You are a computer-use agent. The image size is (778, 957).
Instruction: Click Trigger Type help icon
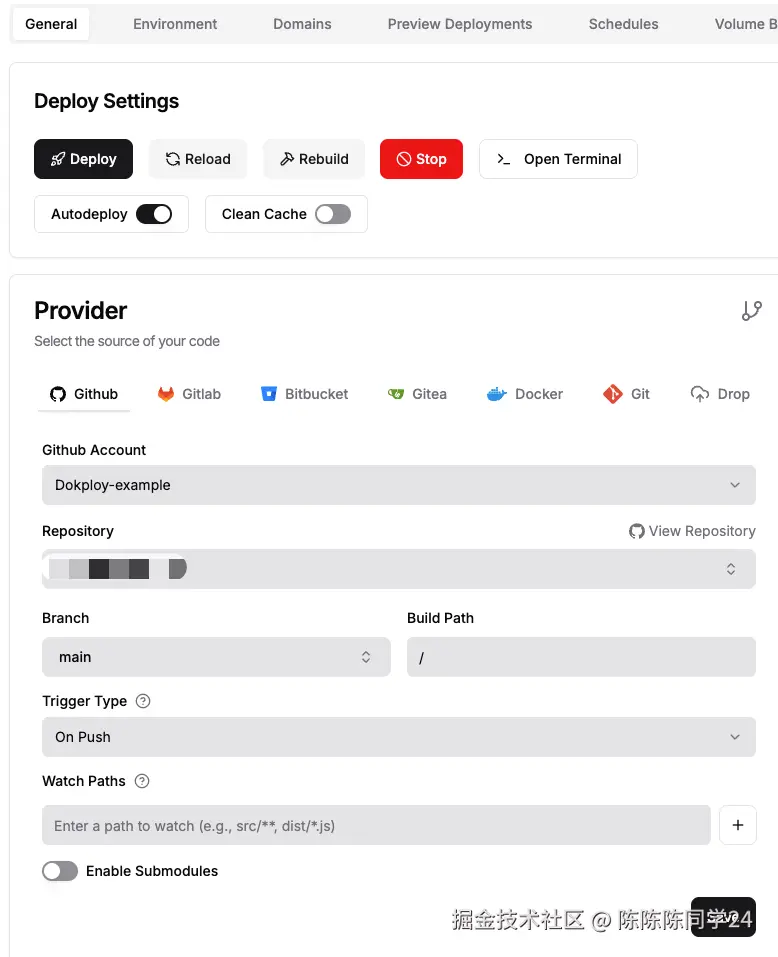pos(143,701)
